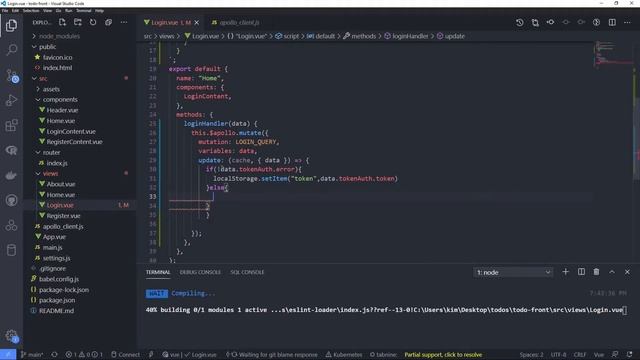
Task: Open editor more actions ellipsis
Action: coord(627,22)
